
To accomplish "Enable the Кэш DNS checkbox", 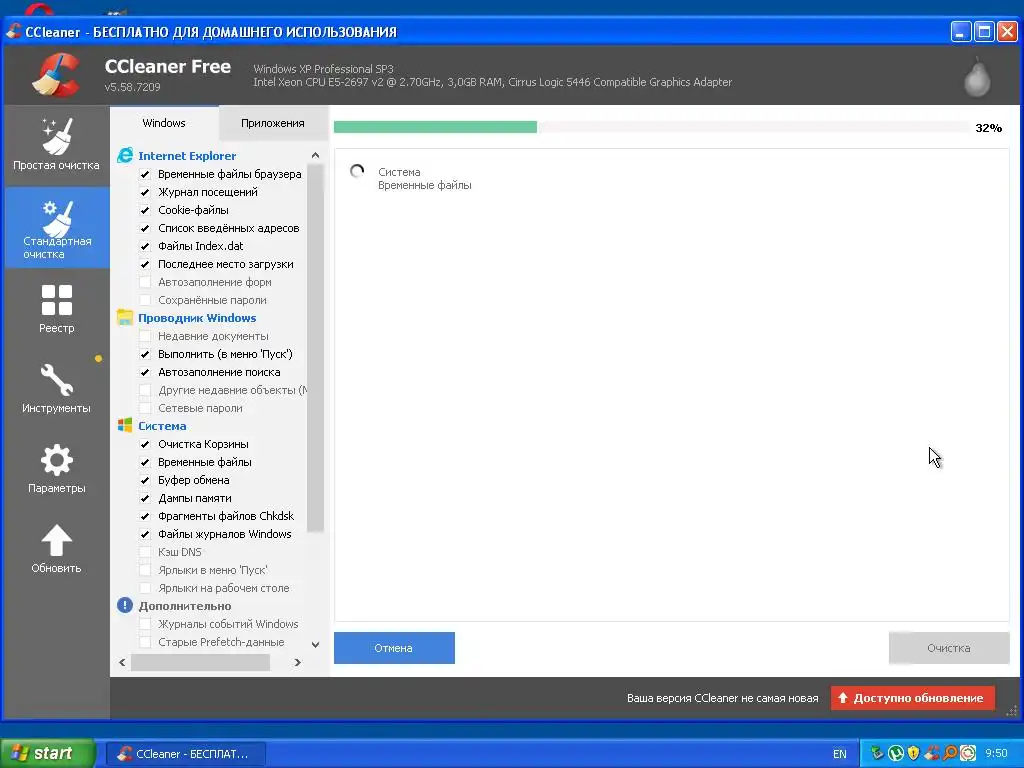I will coord(145,552).
